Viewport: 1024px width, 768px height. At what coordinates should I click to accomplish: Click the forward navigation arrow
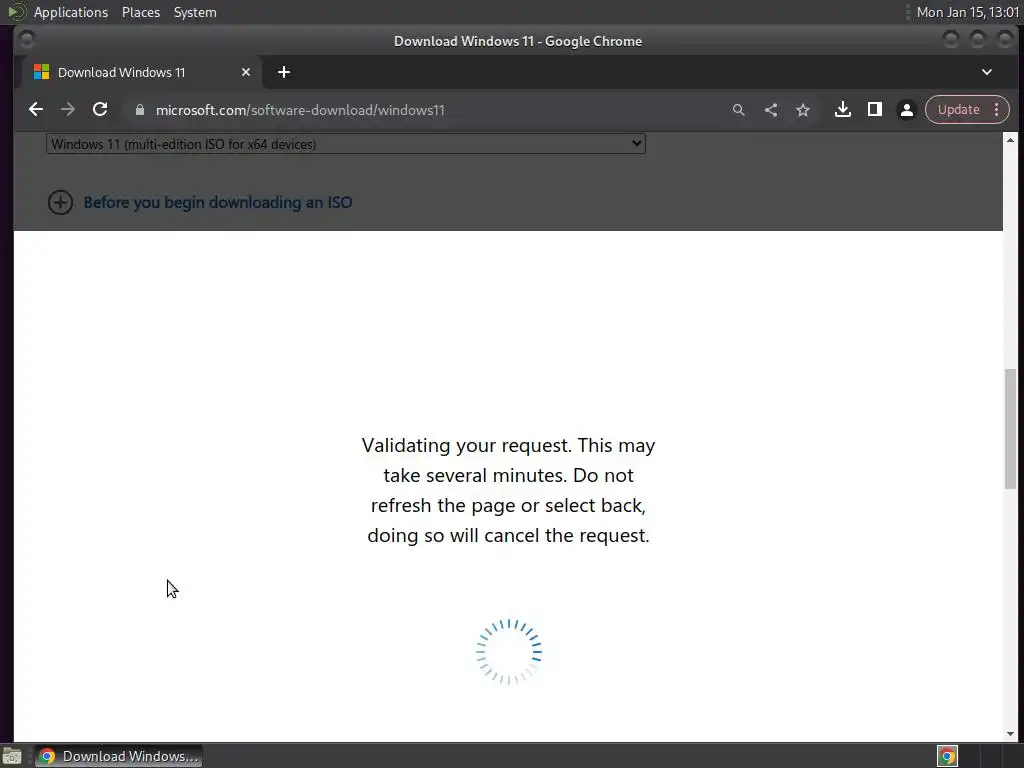[x=68, y=110]
